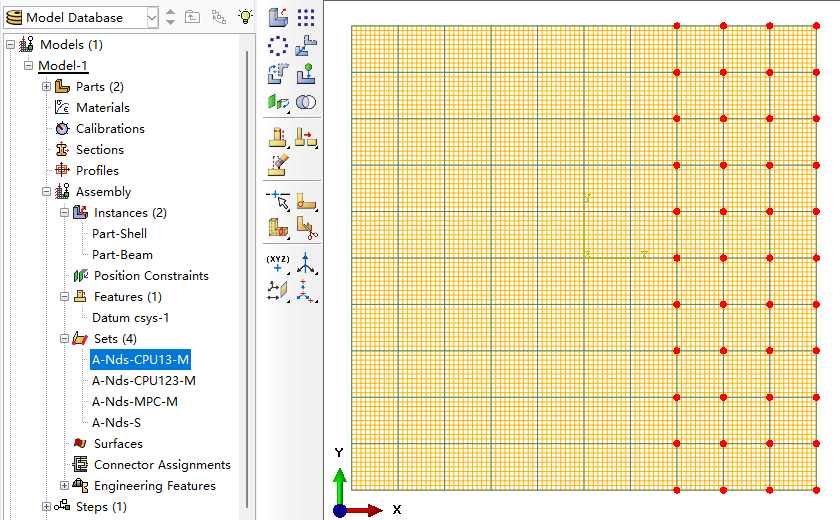Collapse the Instances (2) node
This screenshot has width=840, height=520.
(64, 213)
